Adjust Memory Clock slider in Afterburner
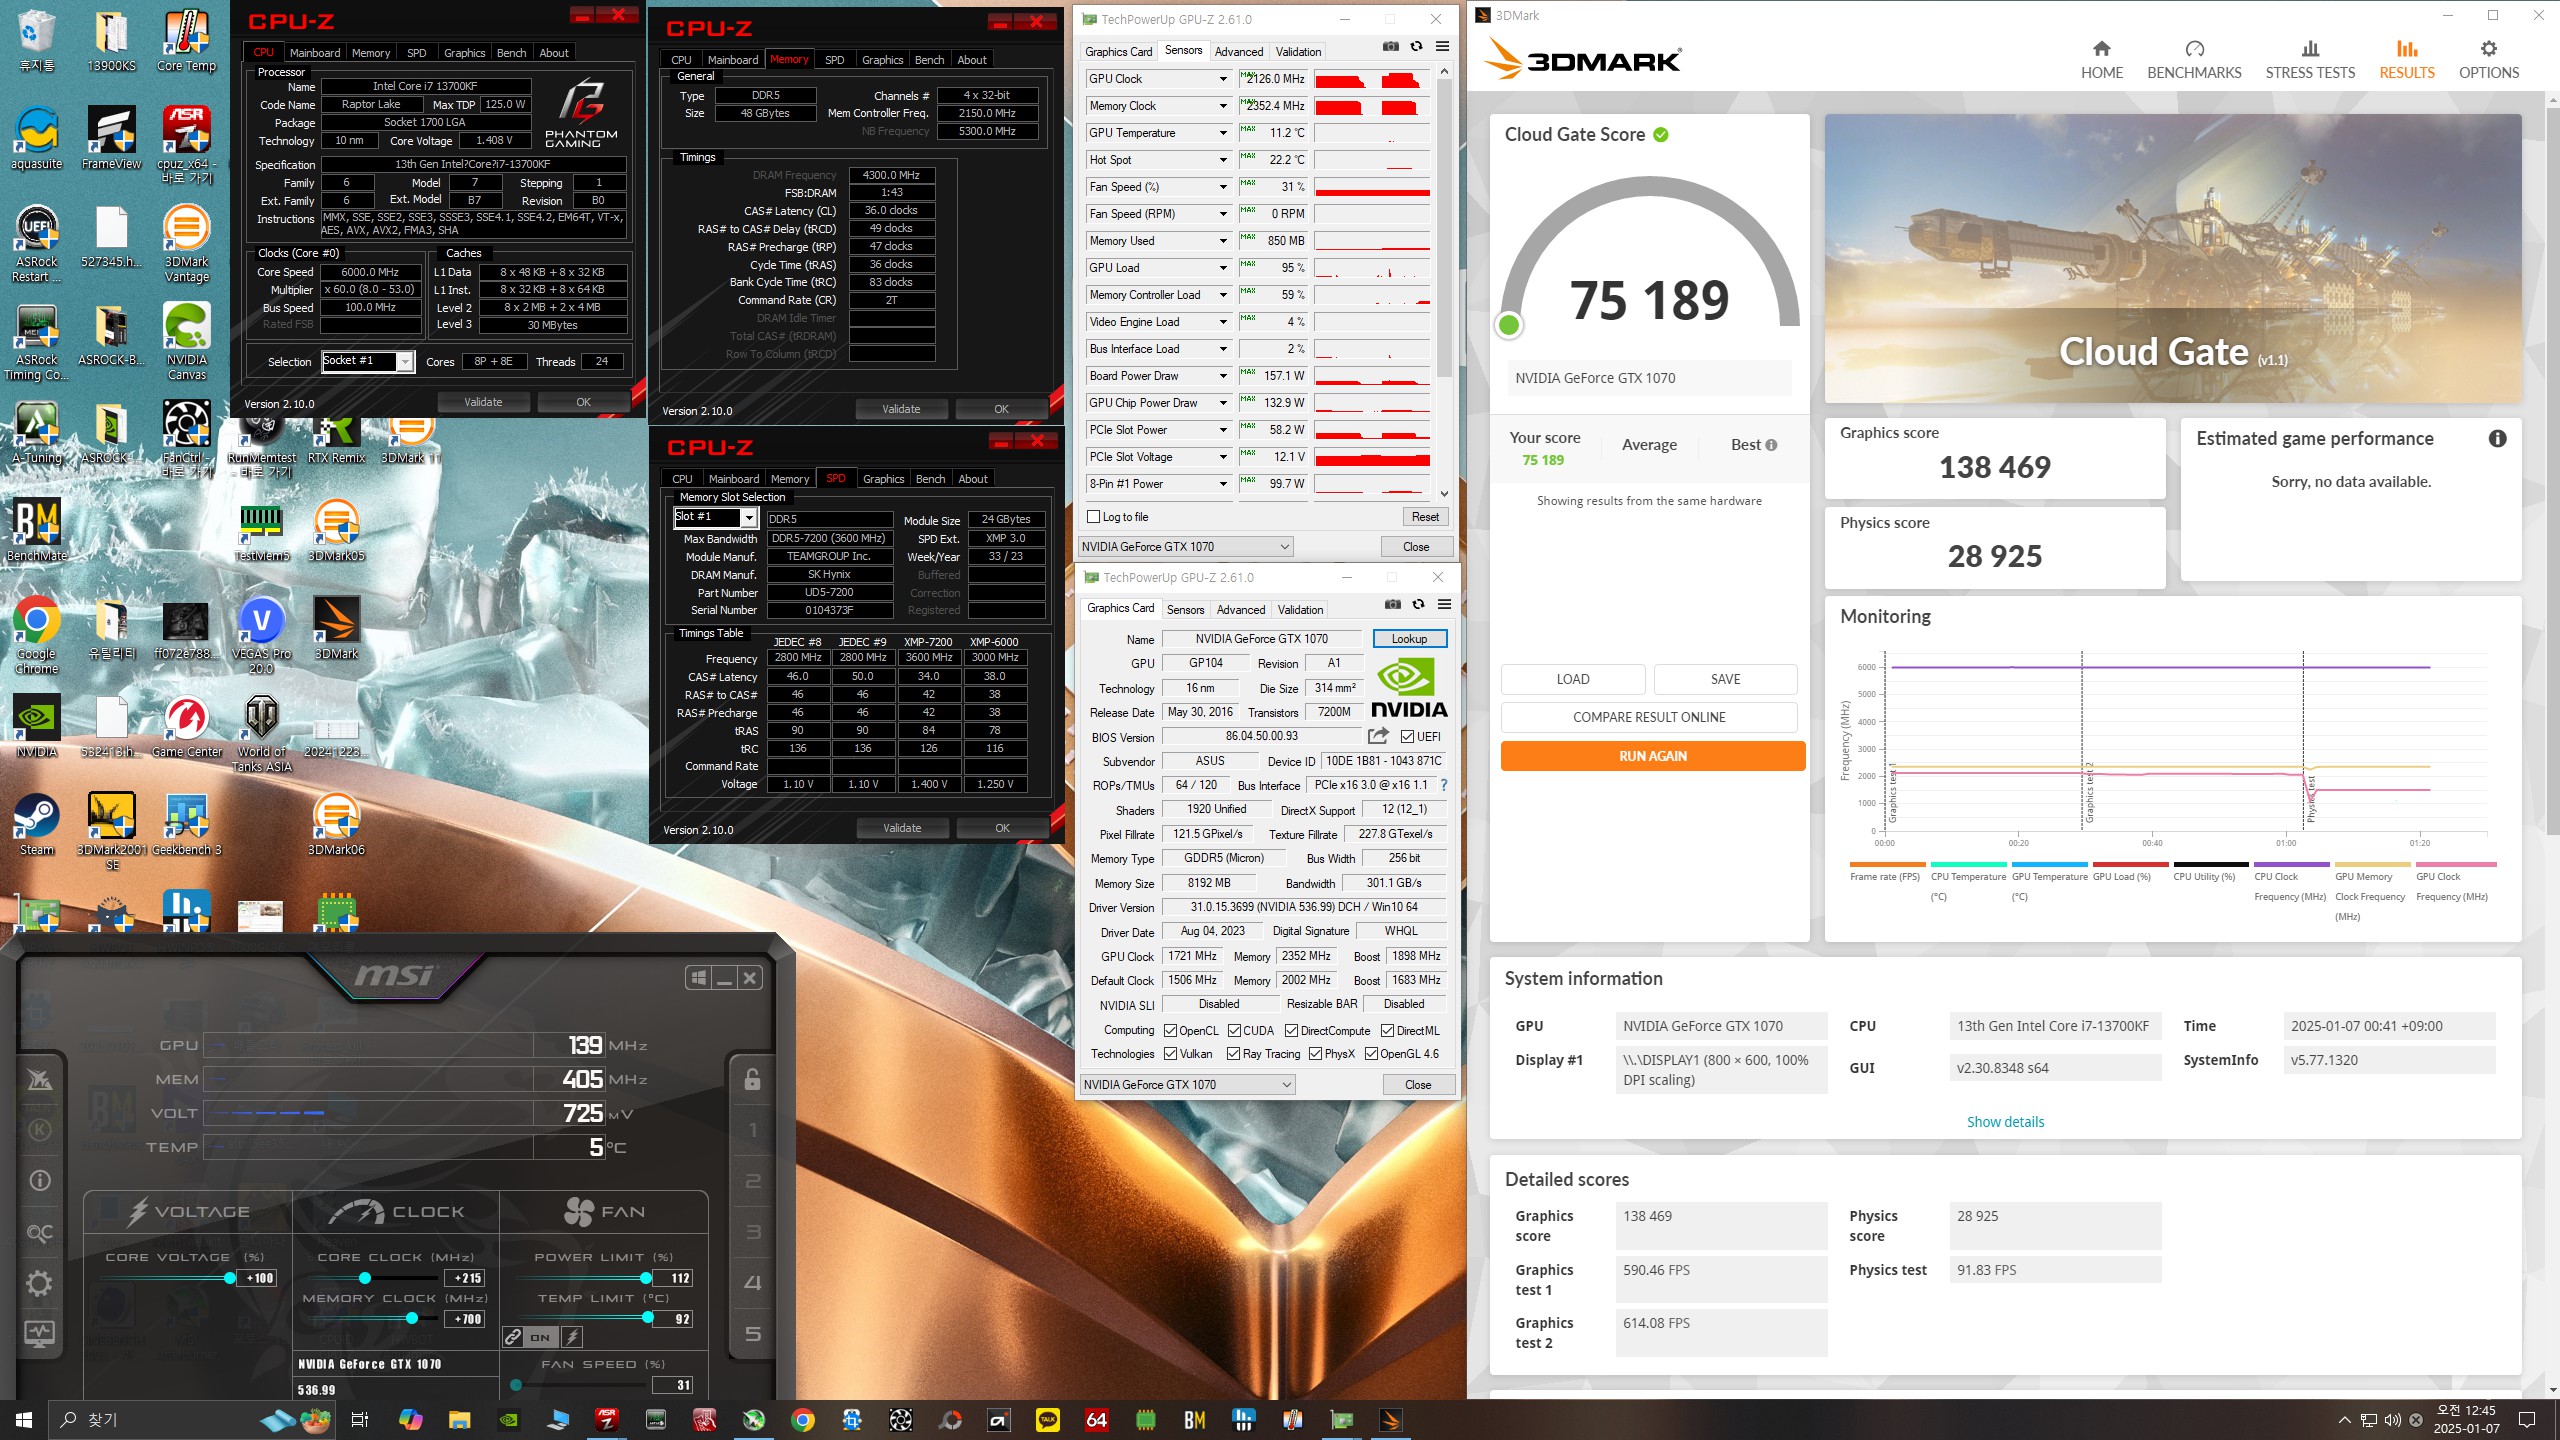Viewport: 2560px width, 1440px height. pyautogui.click(x=411, y=1318)
